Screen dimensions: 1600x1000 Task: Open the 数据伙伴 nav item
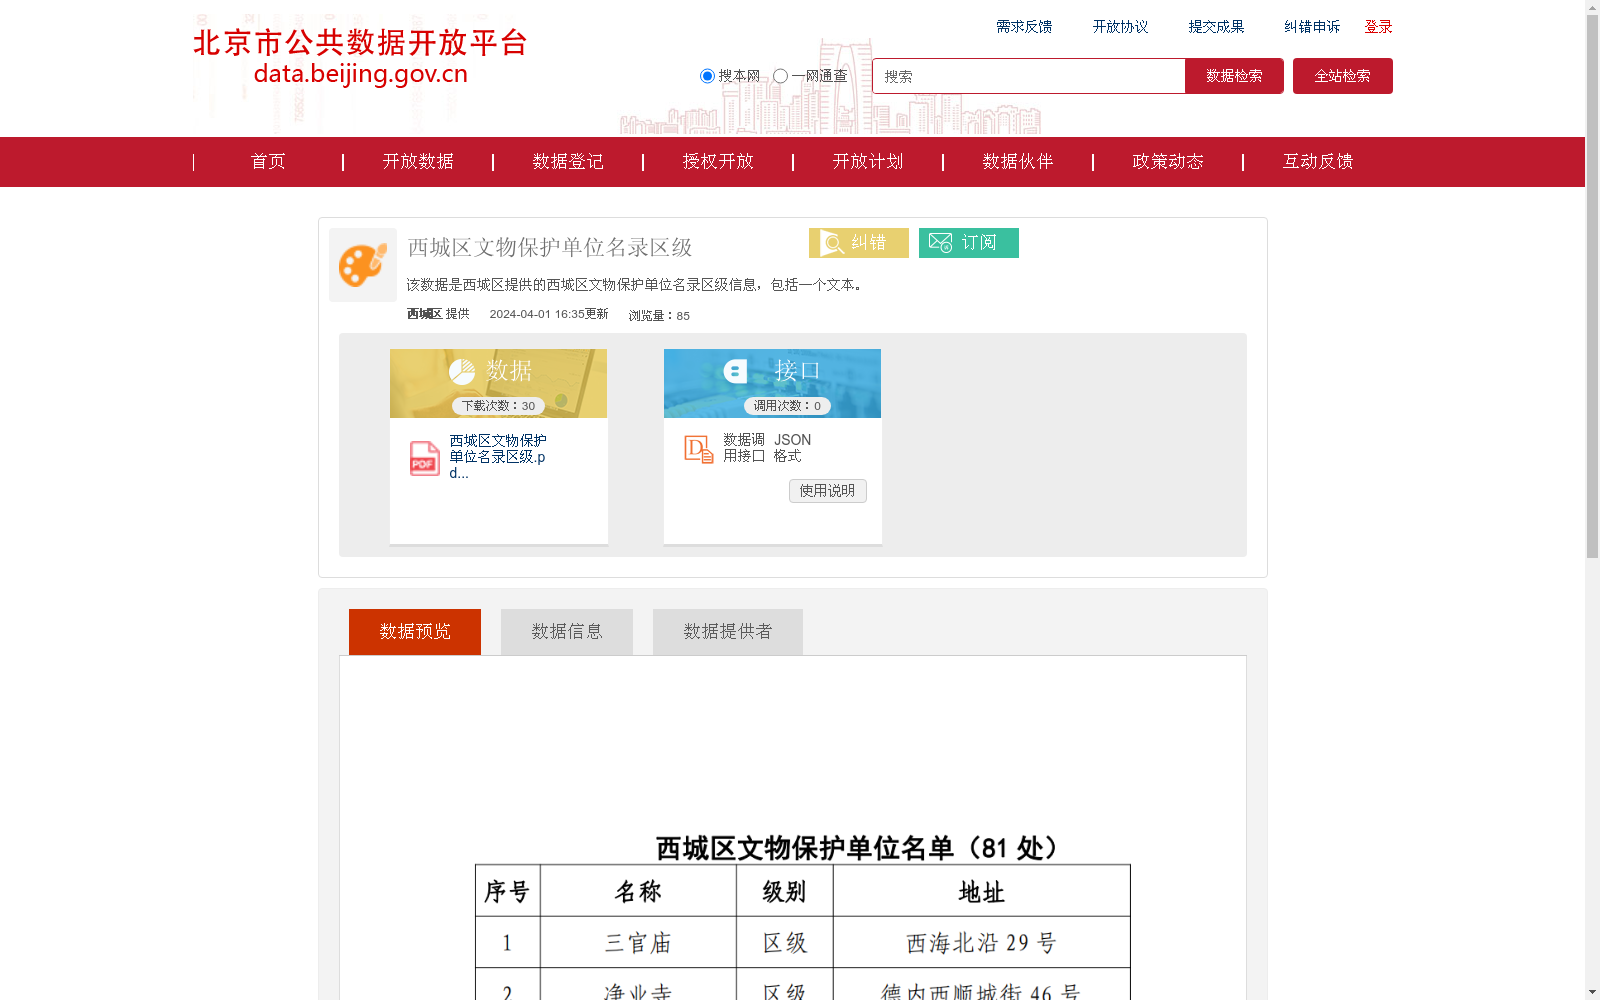coord(1018,162)
